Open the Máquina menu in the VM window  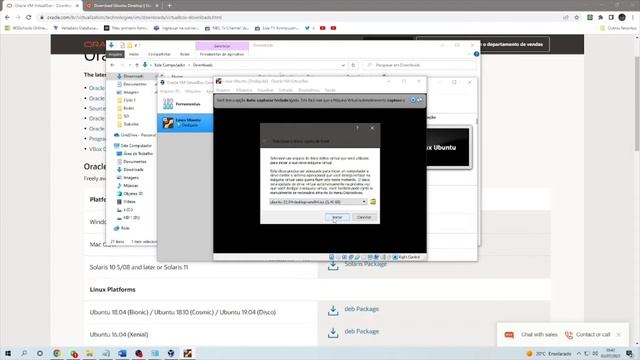coord(244,90)
